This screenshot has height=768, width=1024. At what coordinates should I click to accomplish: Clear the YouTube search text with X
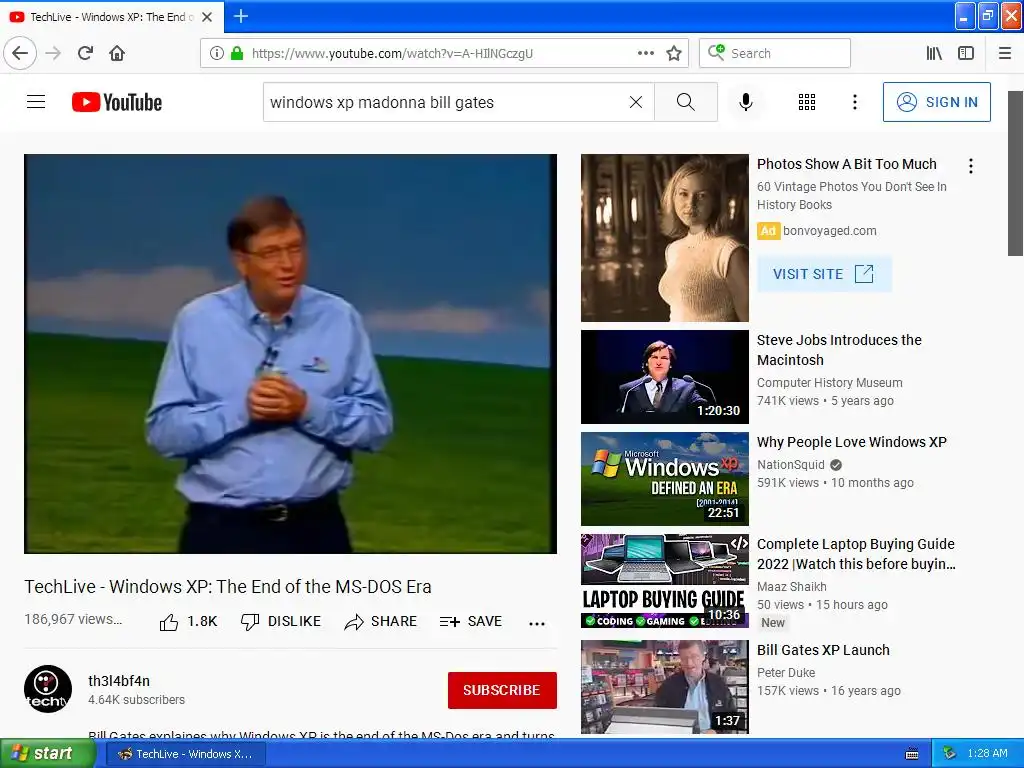click(x=635, y=102)
